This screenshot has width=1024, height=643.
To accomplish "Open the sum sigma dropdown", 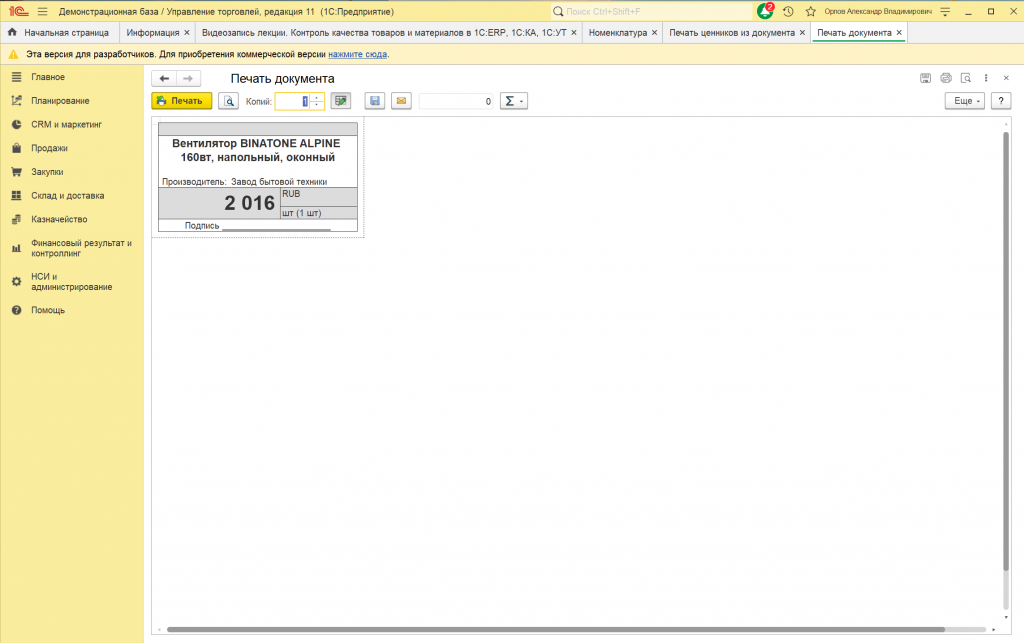I will click(514, 101).
